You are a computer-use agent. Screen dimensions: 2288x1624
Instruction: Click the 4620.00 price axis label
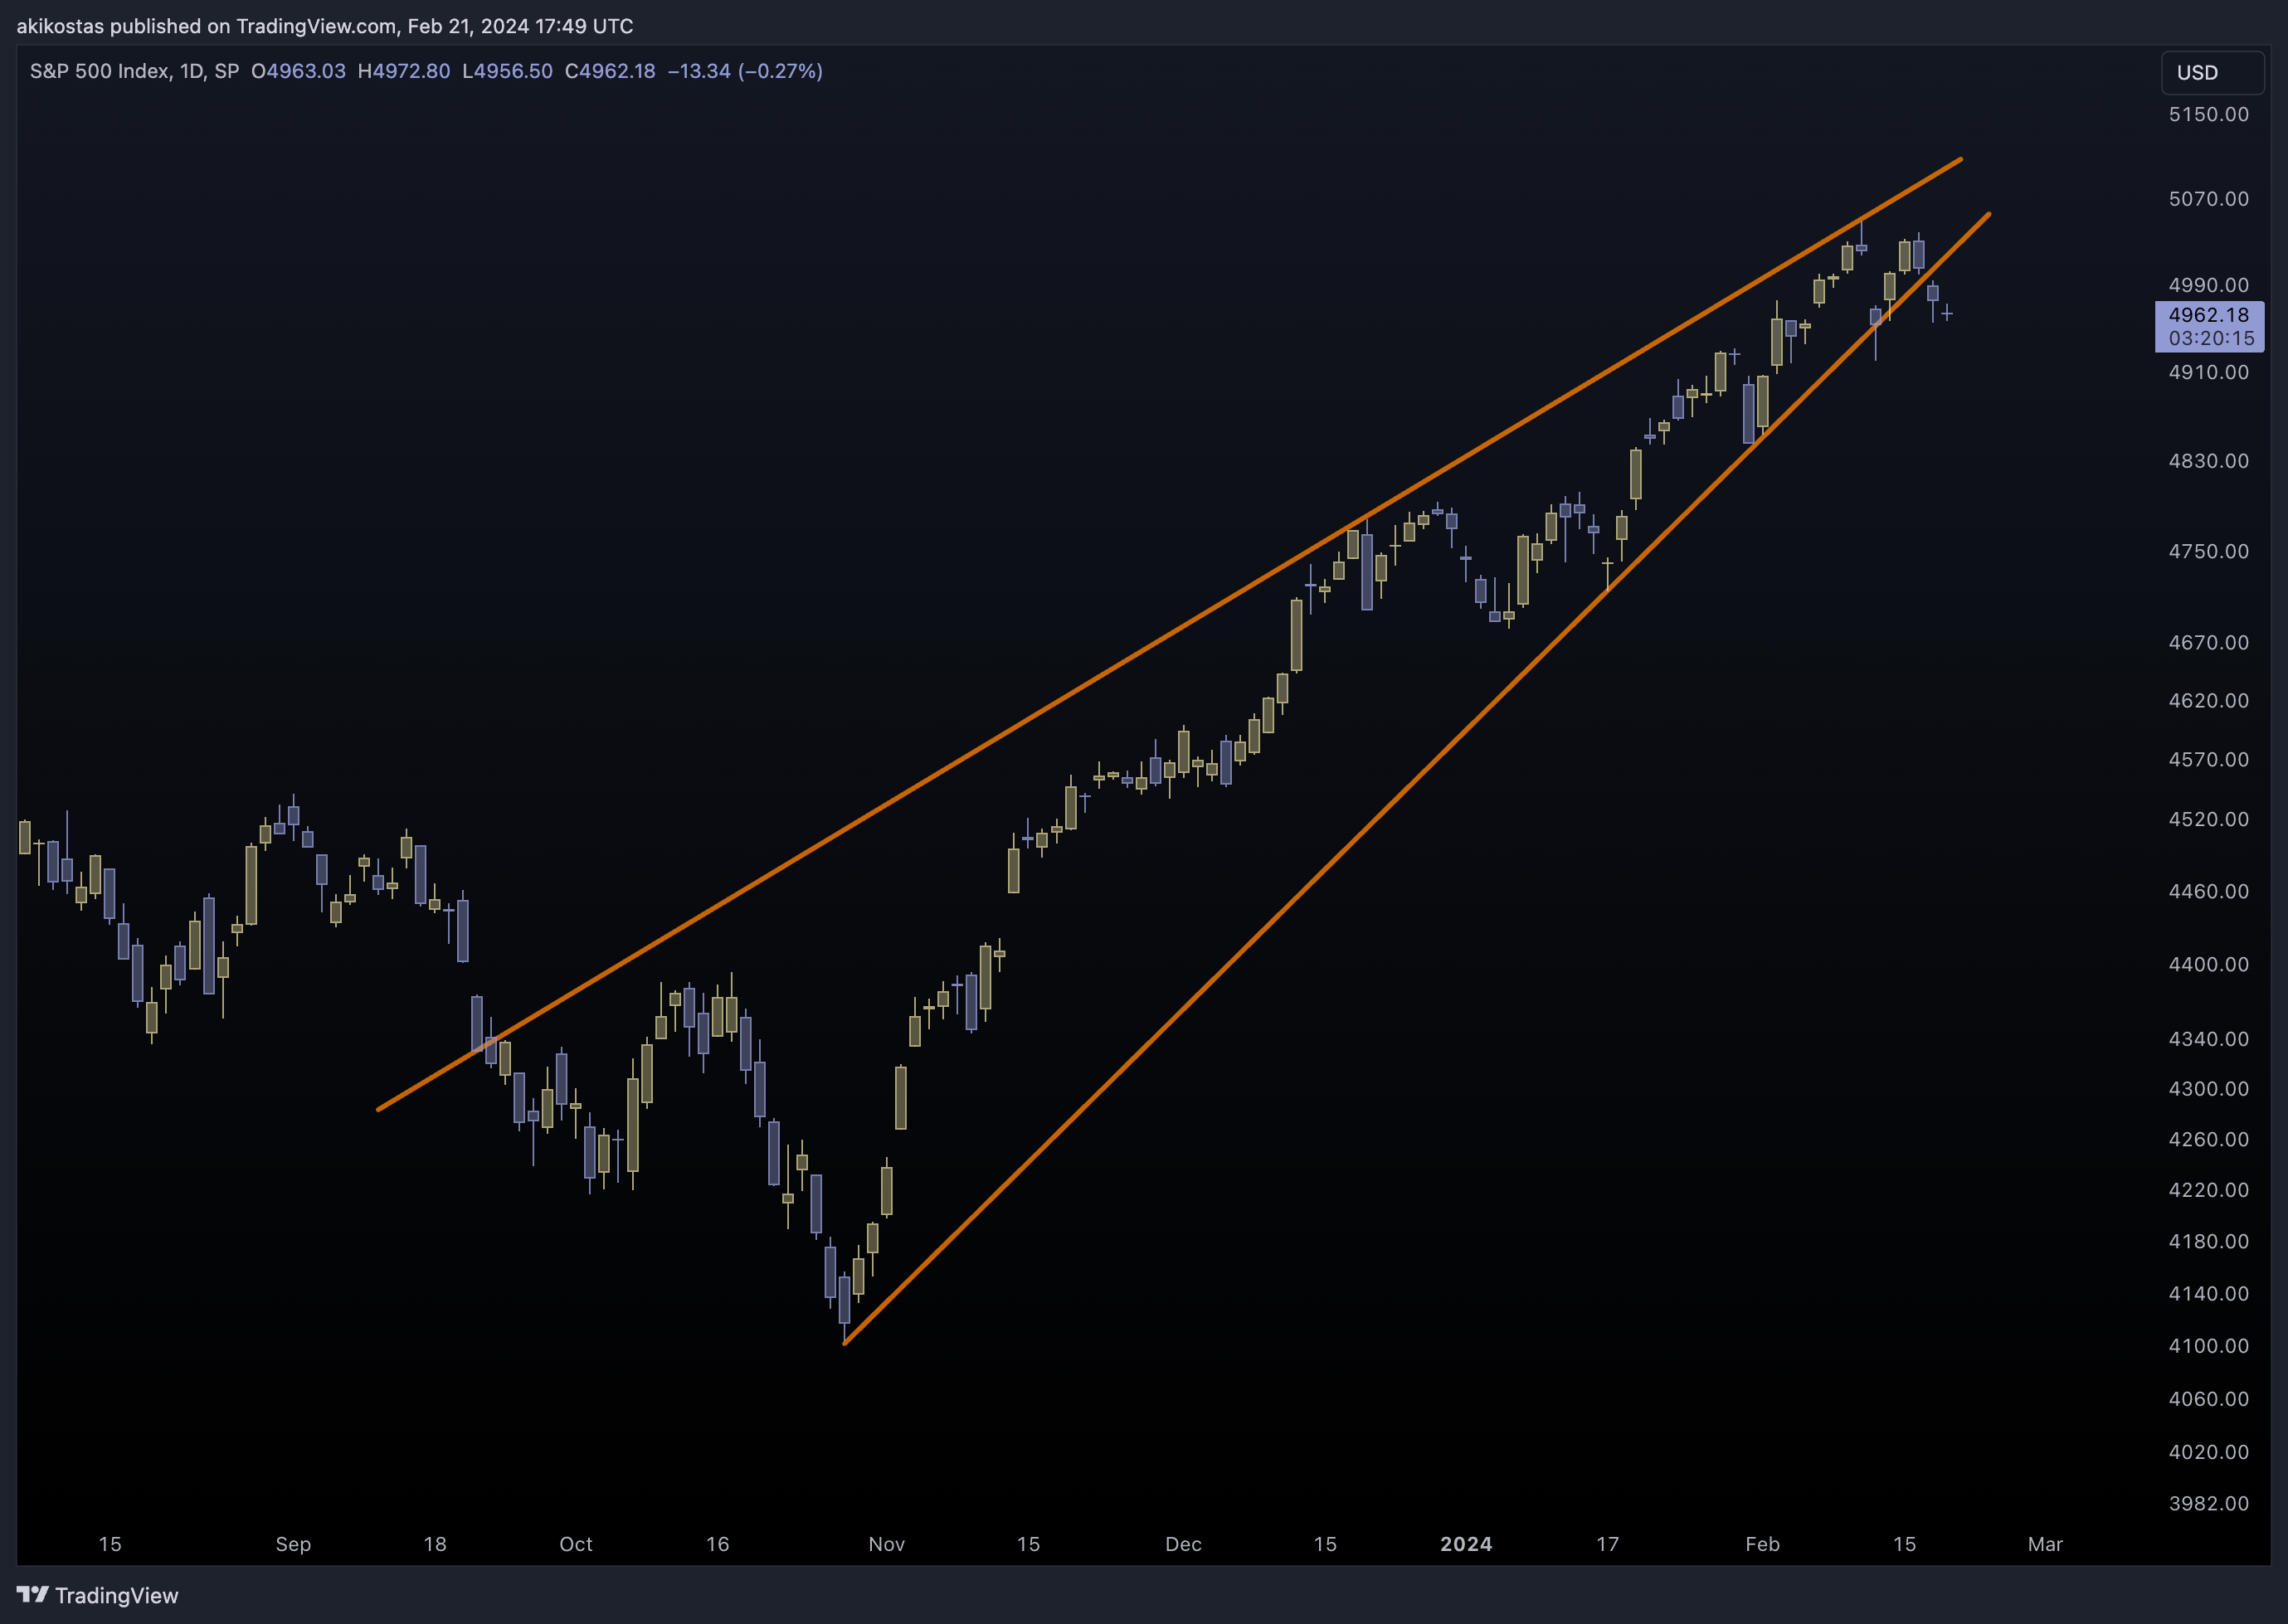tap(2208, 700)
